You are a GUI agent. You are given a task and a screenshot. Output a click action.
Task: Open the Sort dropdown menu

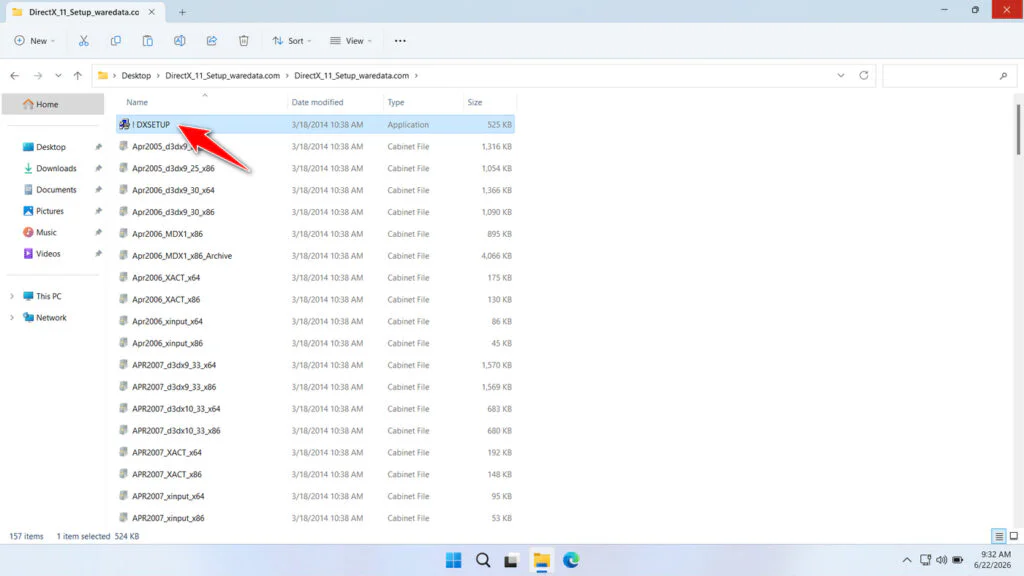[291, 40]
